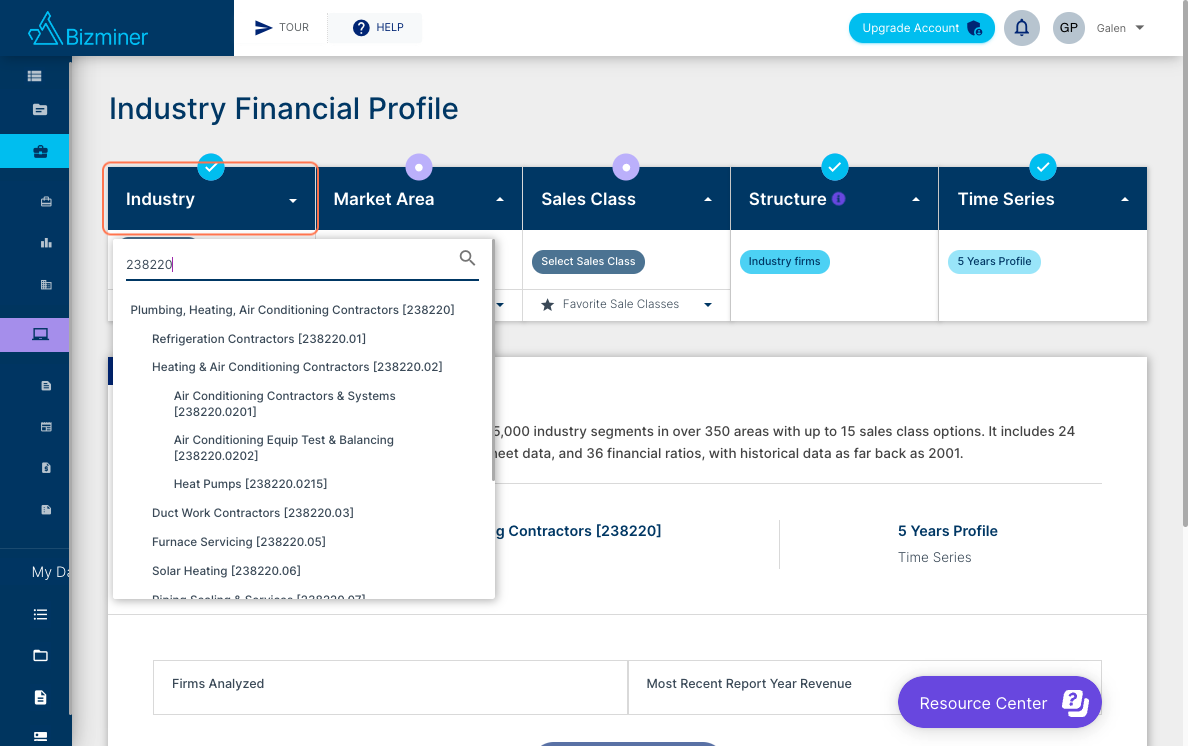1188x746 pixels.
Task: Click the building sidebar icon
Action: 46,285
